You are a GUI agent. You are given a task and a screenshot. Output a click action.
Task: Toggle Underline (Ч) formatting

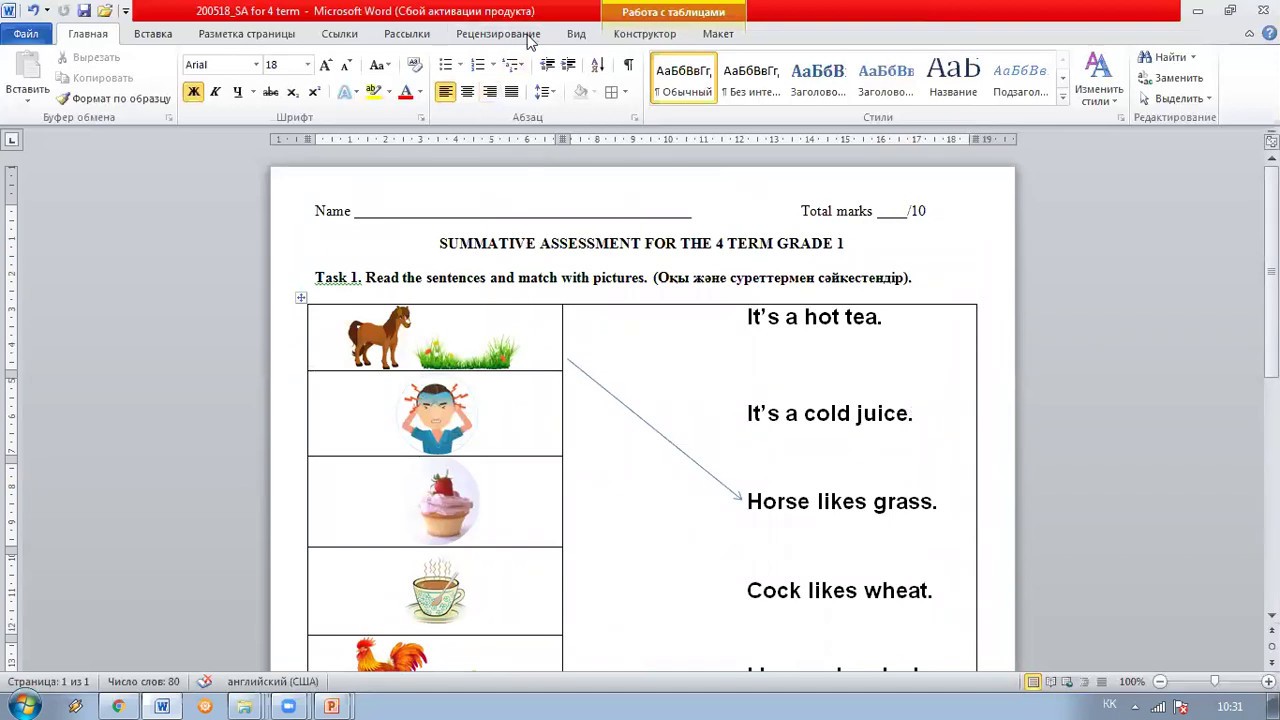coord(237,92)
